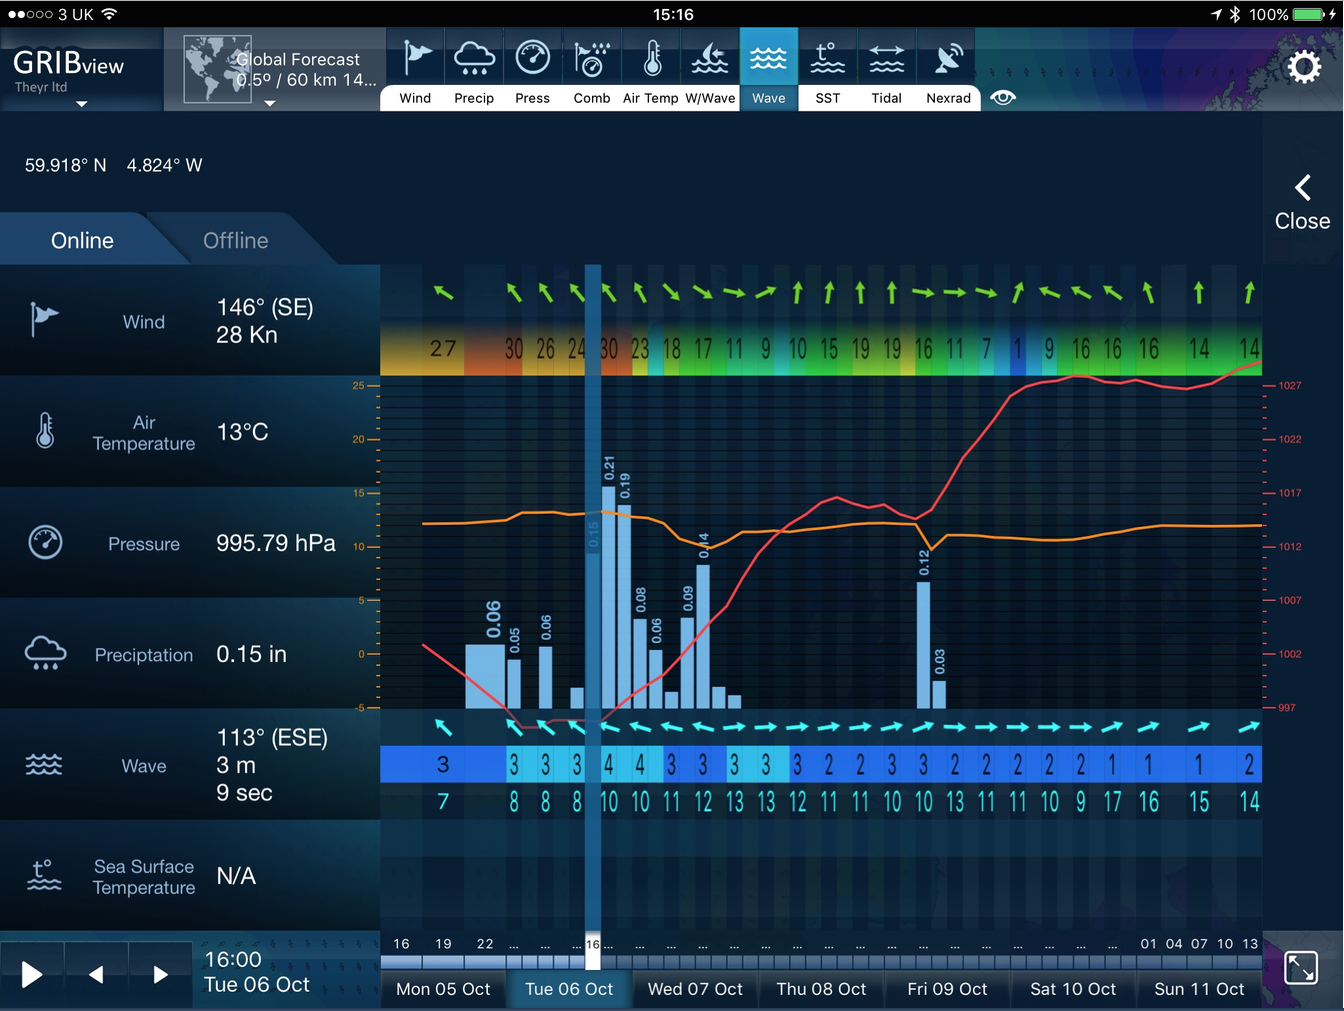Screen dimensions: 1344x1011
Task: Jump to Thu 08 Oct
Action: click(x=821, y=989)
